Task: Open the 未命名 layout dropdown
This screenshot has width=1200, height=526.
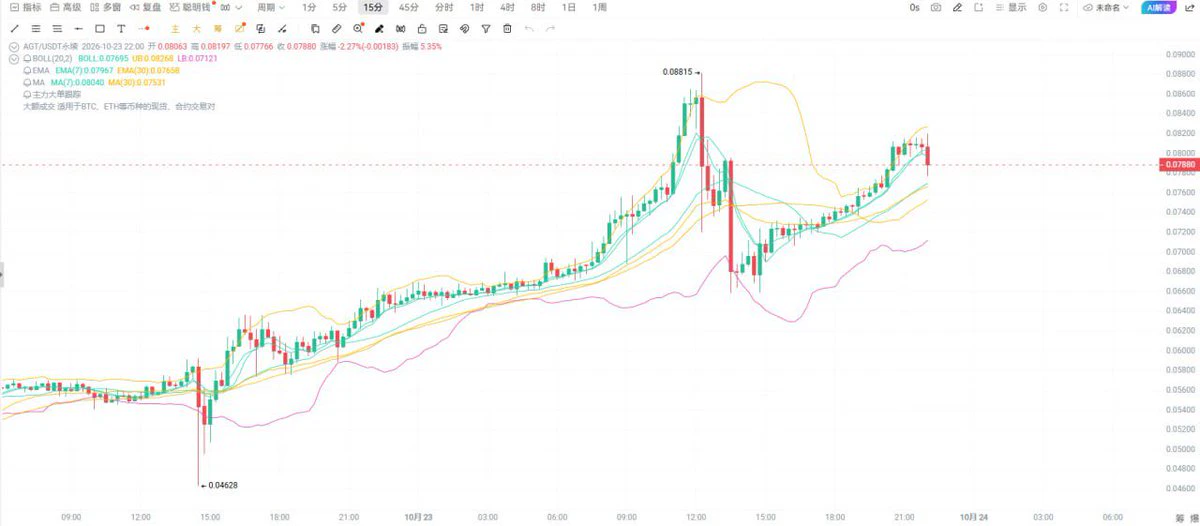Action: [x=1106, y=7]
